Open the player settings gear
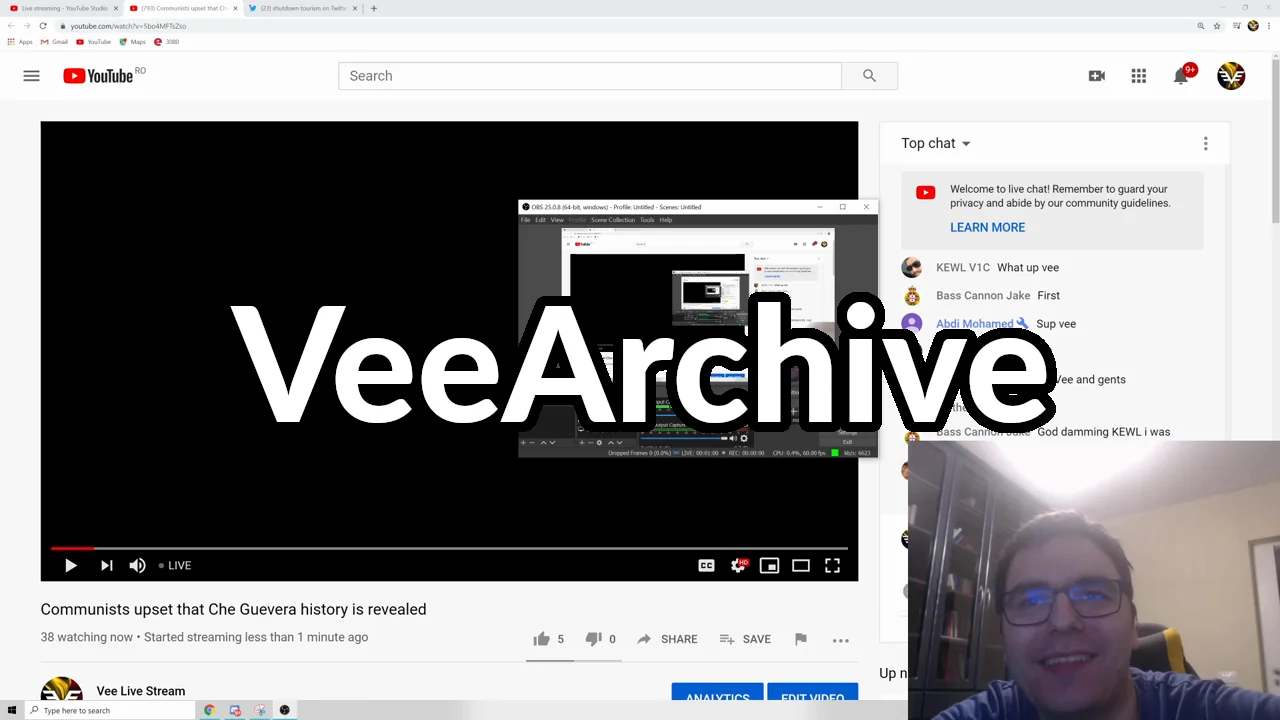 click(x=739, y=566)
